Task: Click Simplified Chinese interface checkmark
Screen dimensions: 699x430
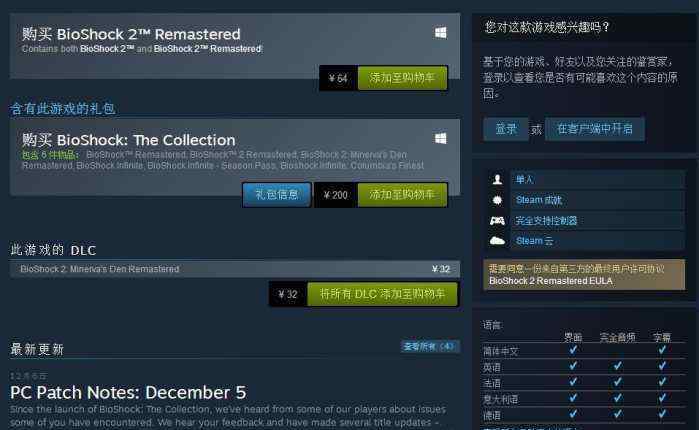Action: pyautogui.click(x=573, y=350)
